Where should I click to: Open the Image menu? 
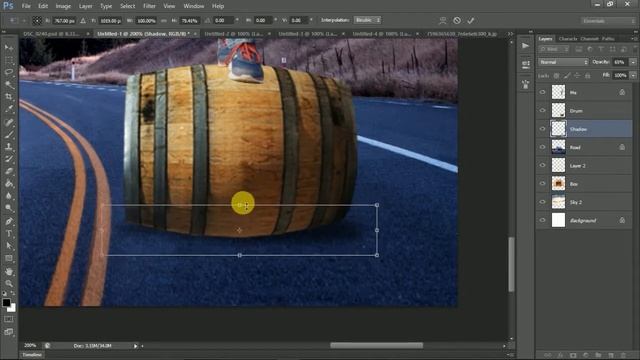coord(63,6)
